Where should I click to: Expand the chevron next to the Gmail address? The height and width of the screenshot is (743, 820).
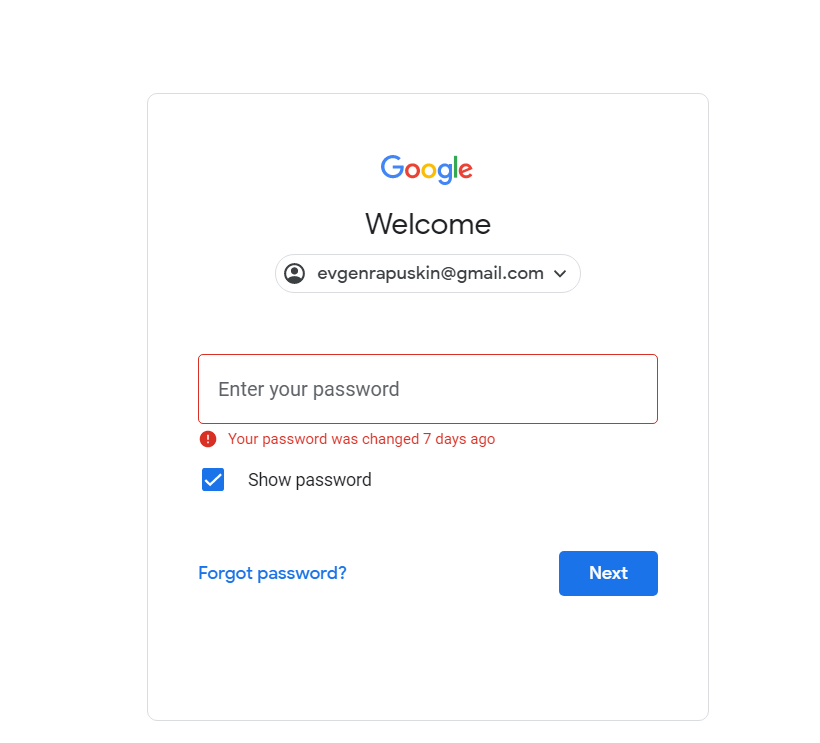(560, 273)
